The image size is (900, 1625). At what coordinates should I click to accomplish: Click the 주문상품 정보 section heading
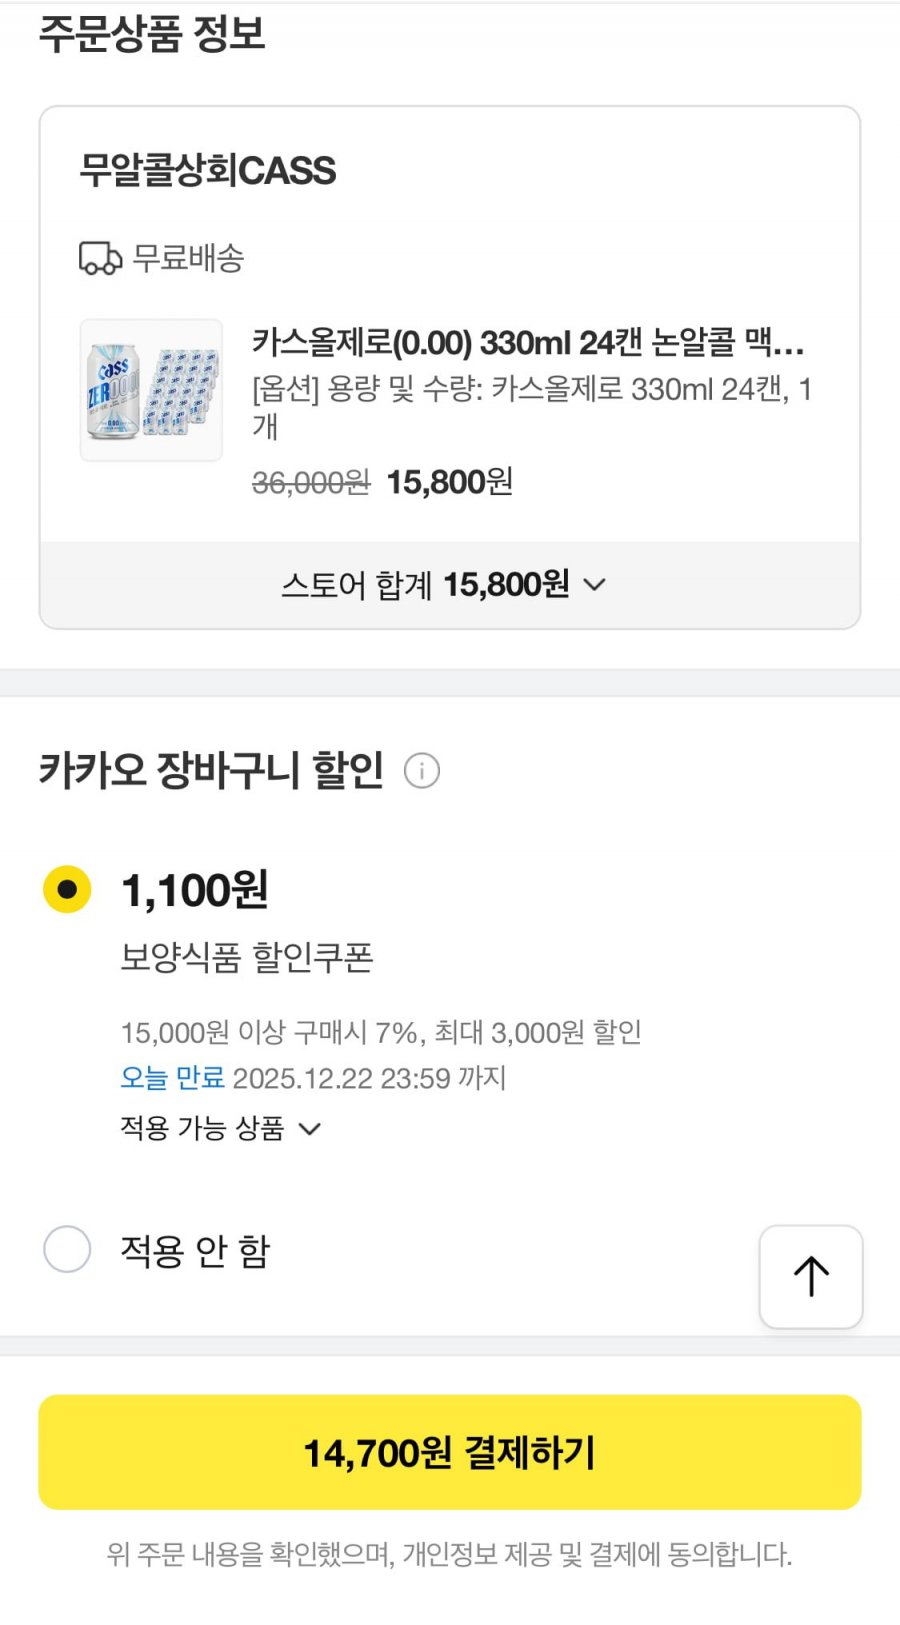click(152, 34)
